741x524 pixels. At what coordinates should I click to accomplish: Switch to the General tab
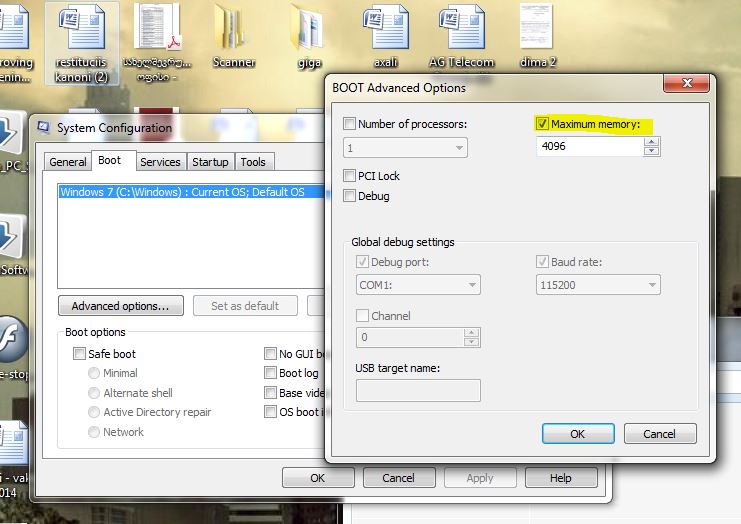coord(68,162)
